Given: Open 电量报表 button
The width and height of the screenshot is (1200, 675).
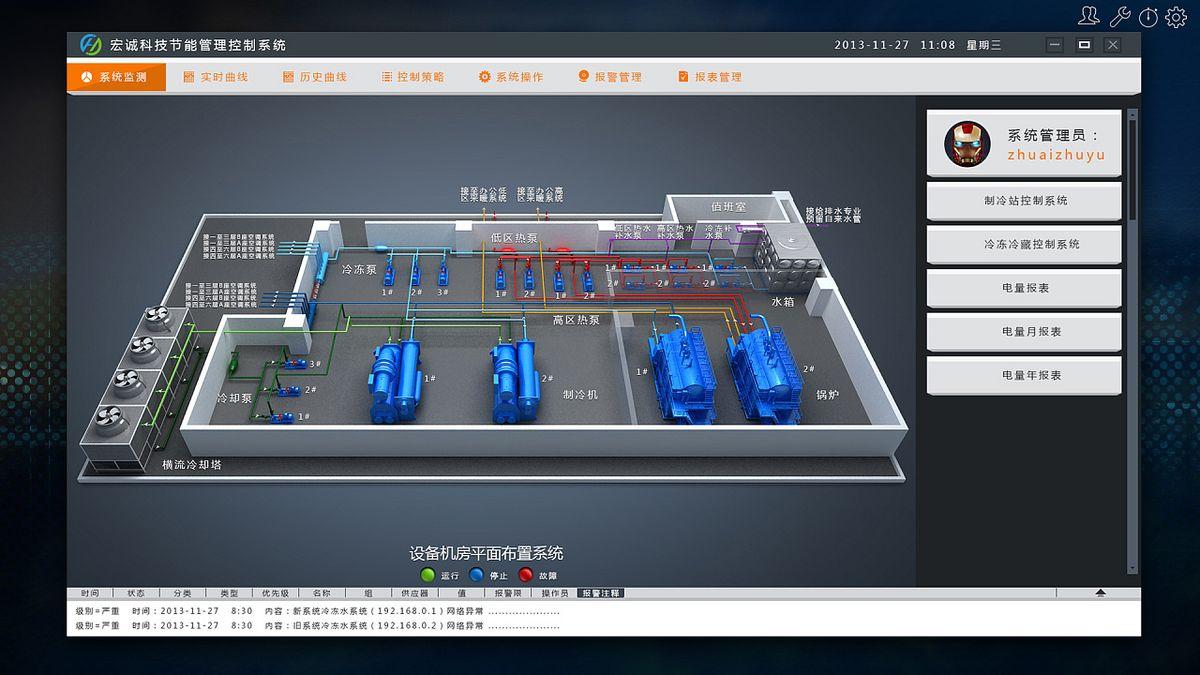Looking at the screenshot, I should 1024,289.
